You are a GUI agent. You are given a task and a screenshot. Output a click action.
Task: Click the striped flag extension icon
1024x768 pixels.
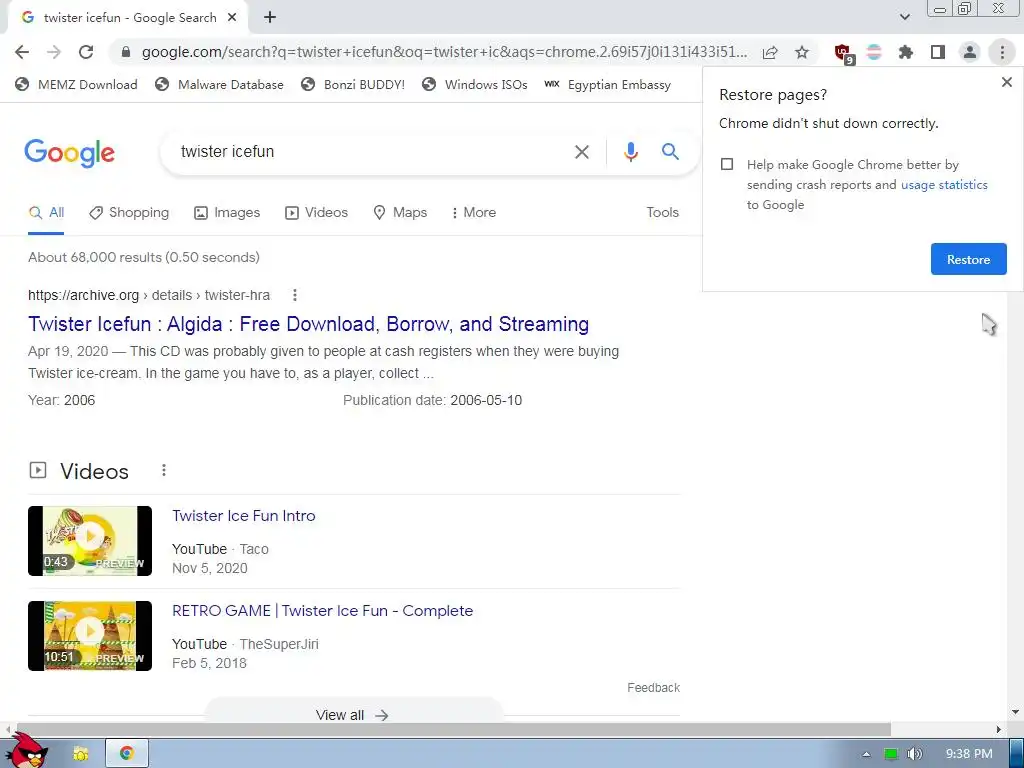tap(874, 52)
